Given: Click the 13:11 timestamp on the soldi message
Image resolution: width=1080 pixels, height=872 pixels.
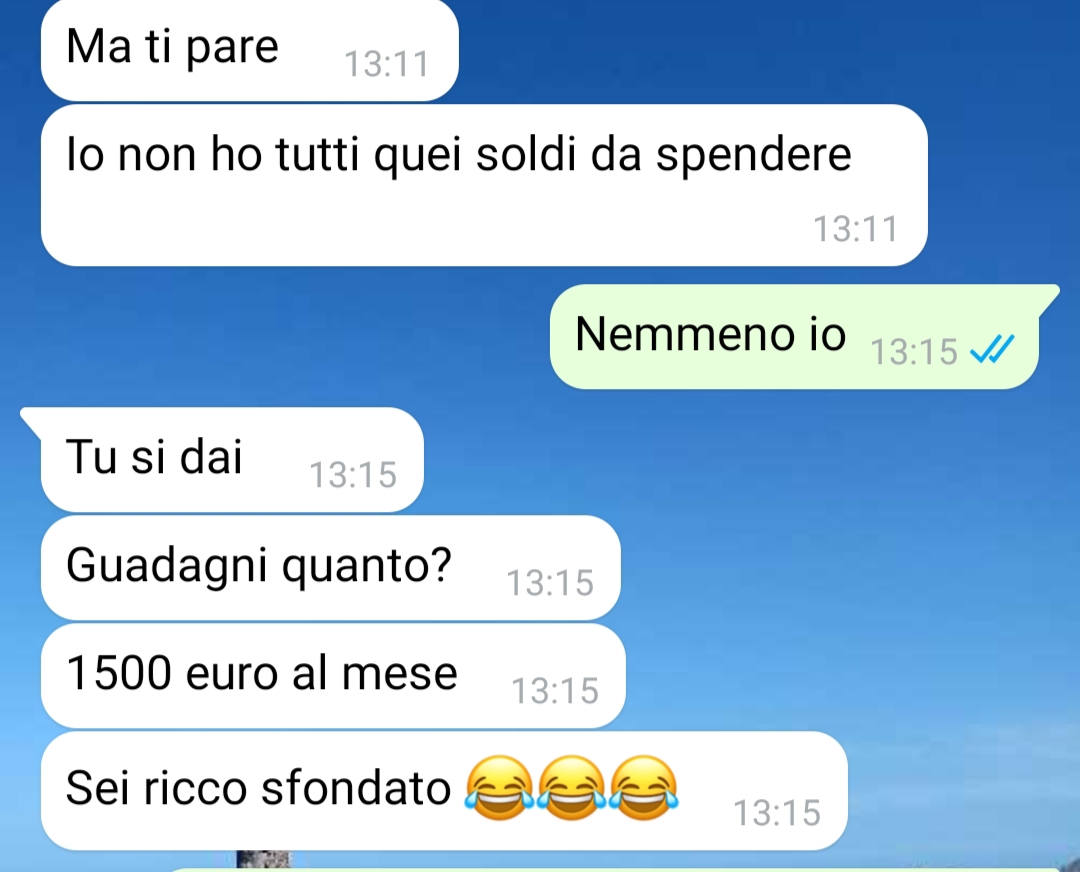Looking at the screenshot, I should (855, 229).
